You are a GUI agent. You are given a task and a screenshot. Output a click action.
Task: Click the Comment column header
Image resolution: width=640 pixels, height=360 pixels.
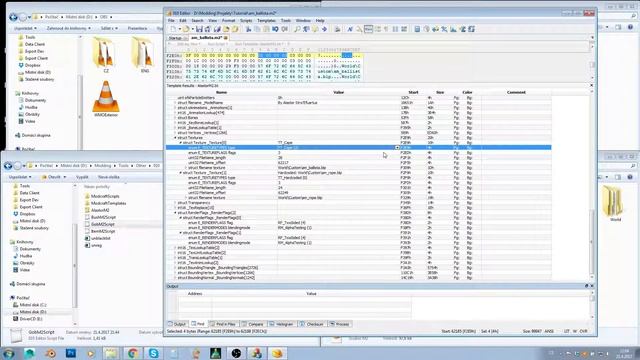click(516, 92)
